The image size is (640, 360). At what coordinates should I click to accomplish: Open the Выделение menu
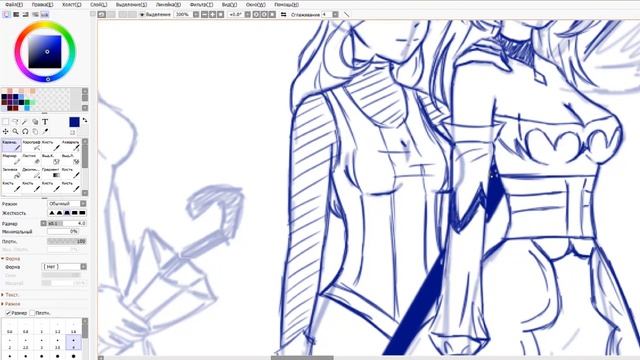coord(131,4)
